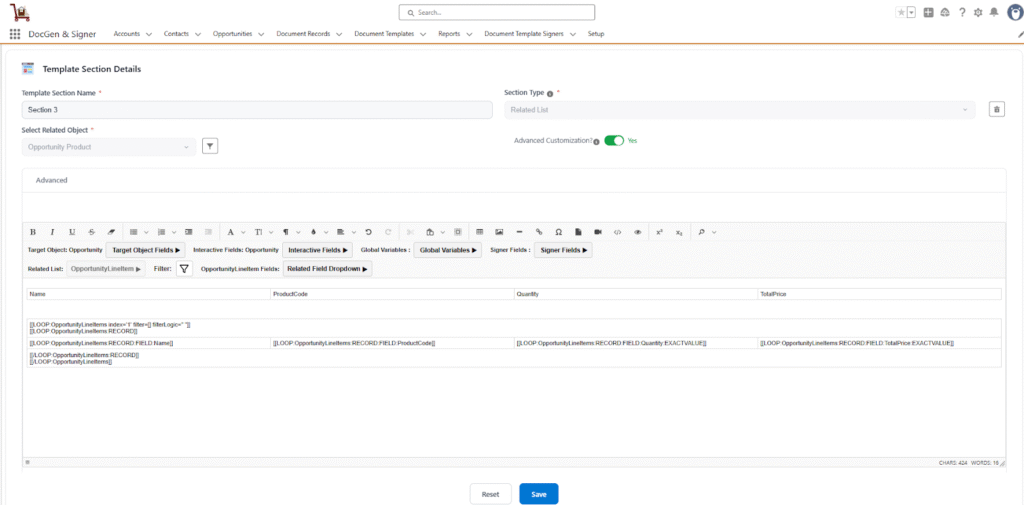The width and height of the screenshot is (1024, 505).
Task: Insert a link with the link icon
Action: [x=539, y=231]
